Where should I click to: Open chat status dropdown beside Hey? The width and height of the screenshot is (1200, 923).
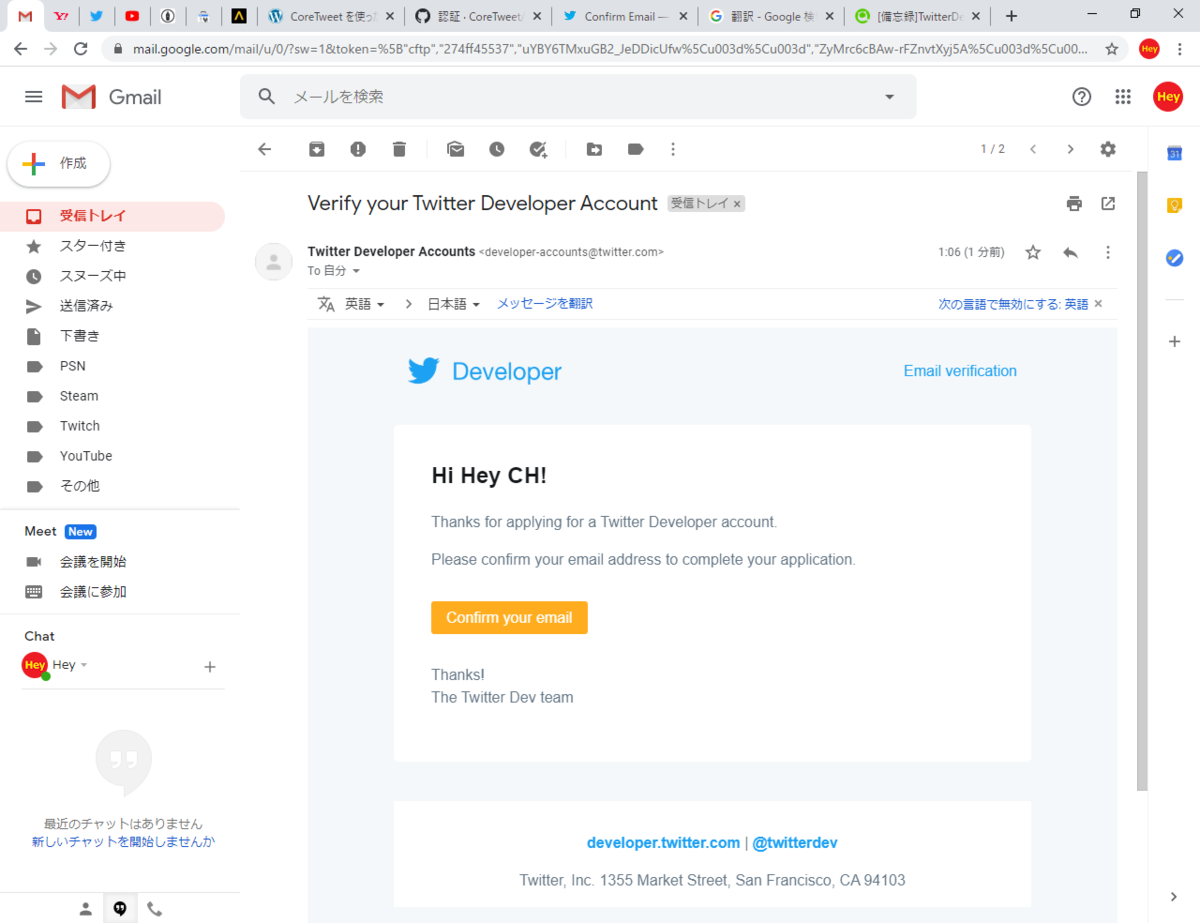[x=84, y=665]
